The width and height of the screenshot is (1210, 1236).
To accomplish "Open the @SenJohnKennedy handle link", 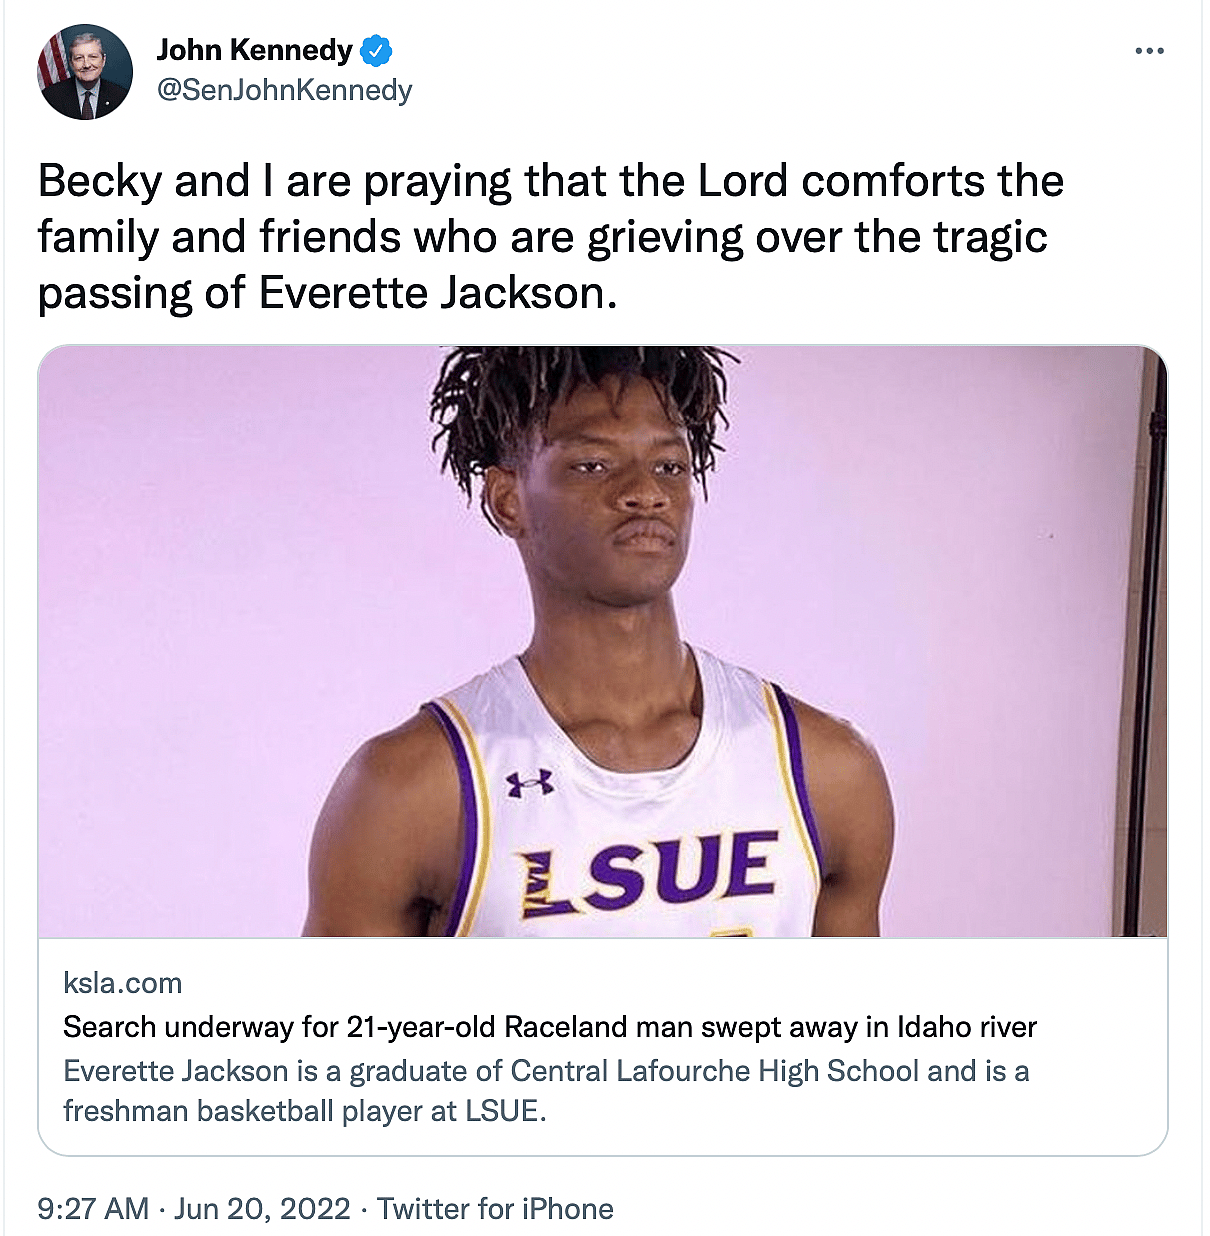I will (x=284, y=90).
